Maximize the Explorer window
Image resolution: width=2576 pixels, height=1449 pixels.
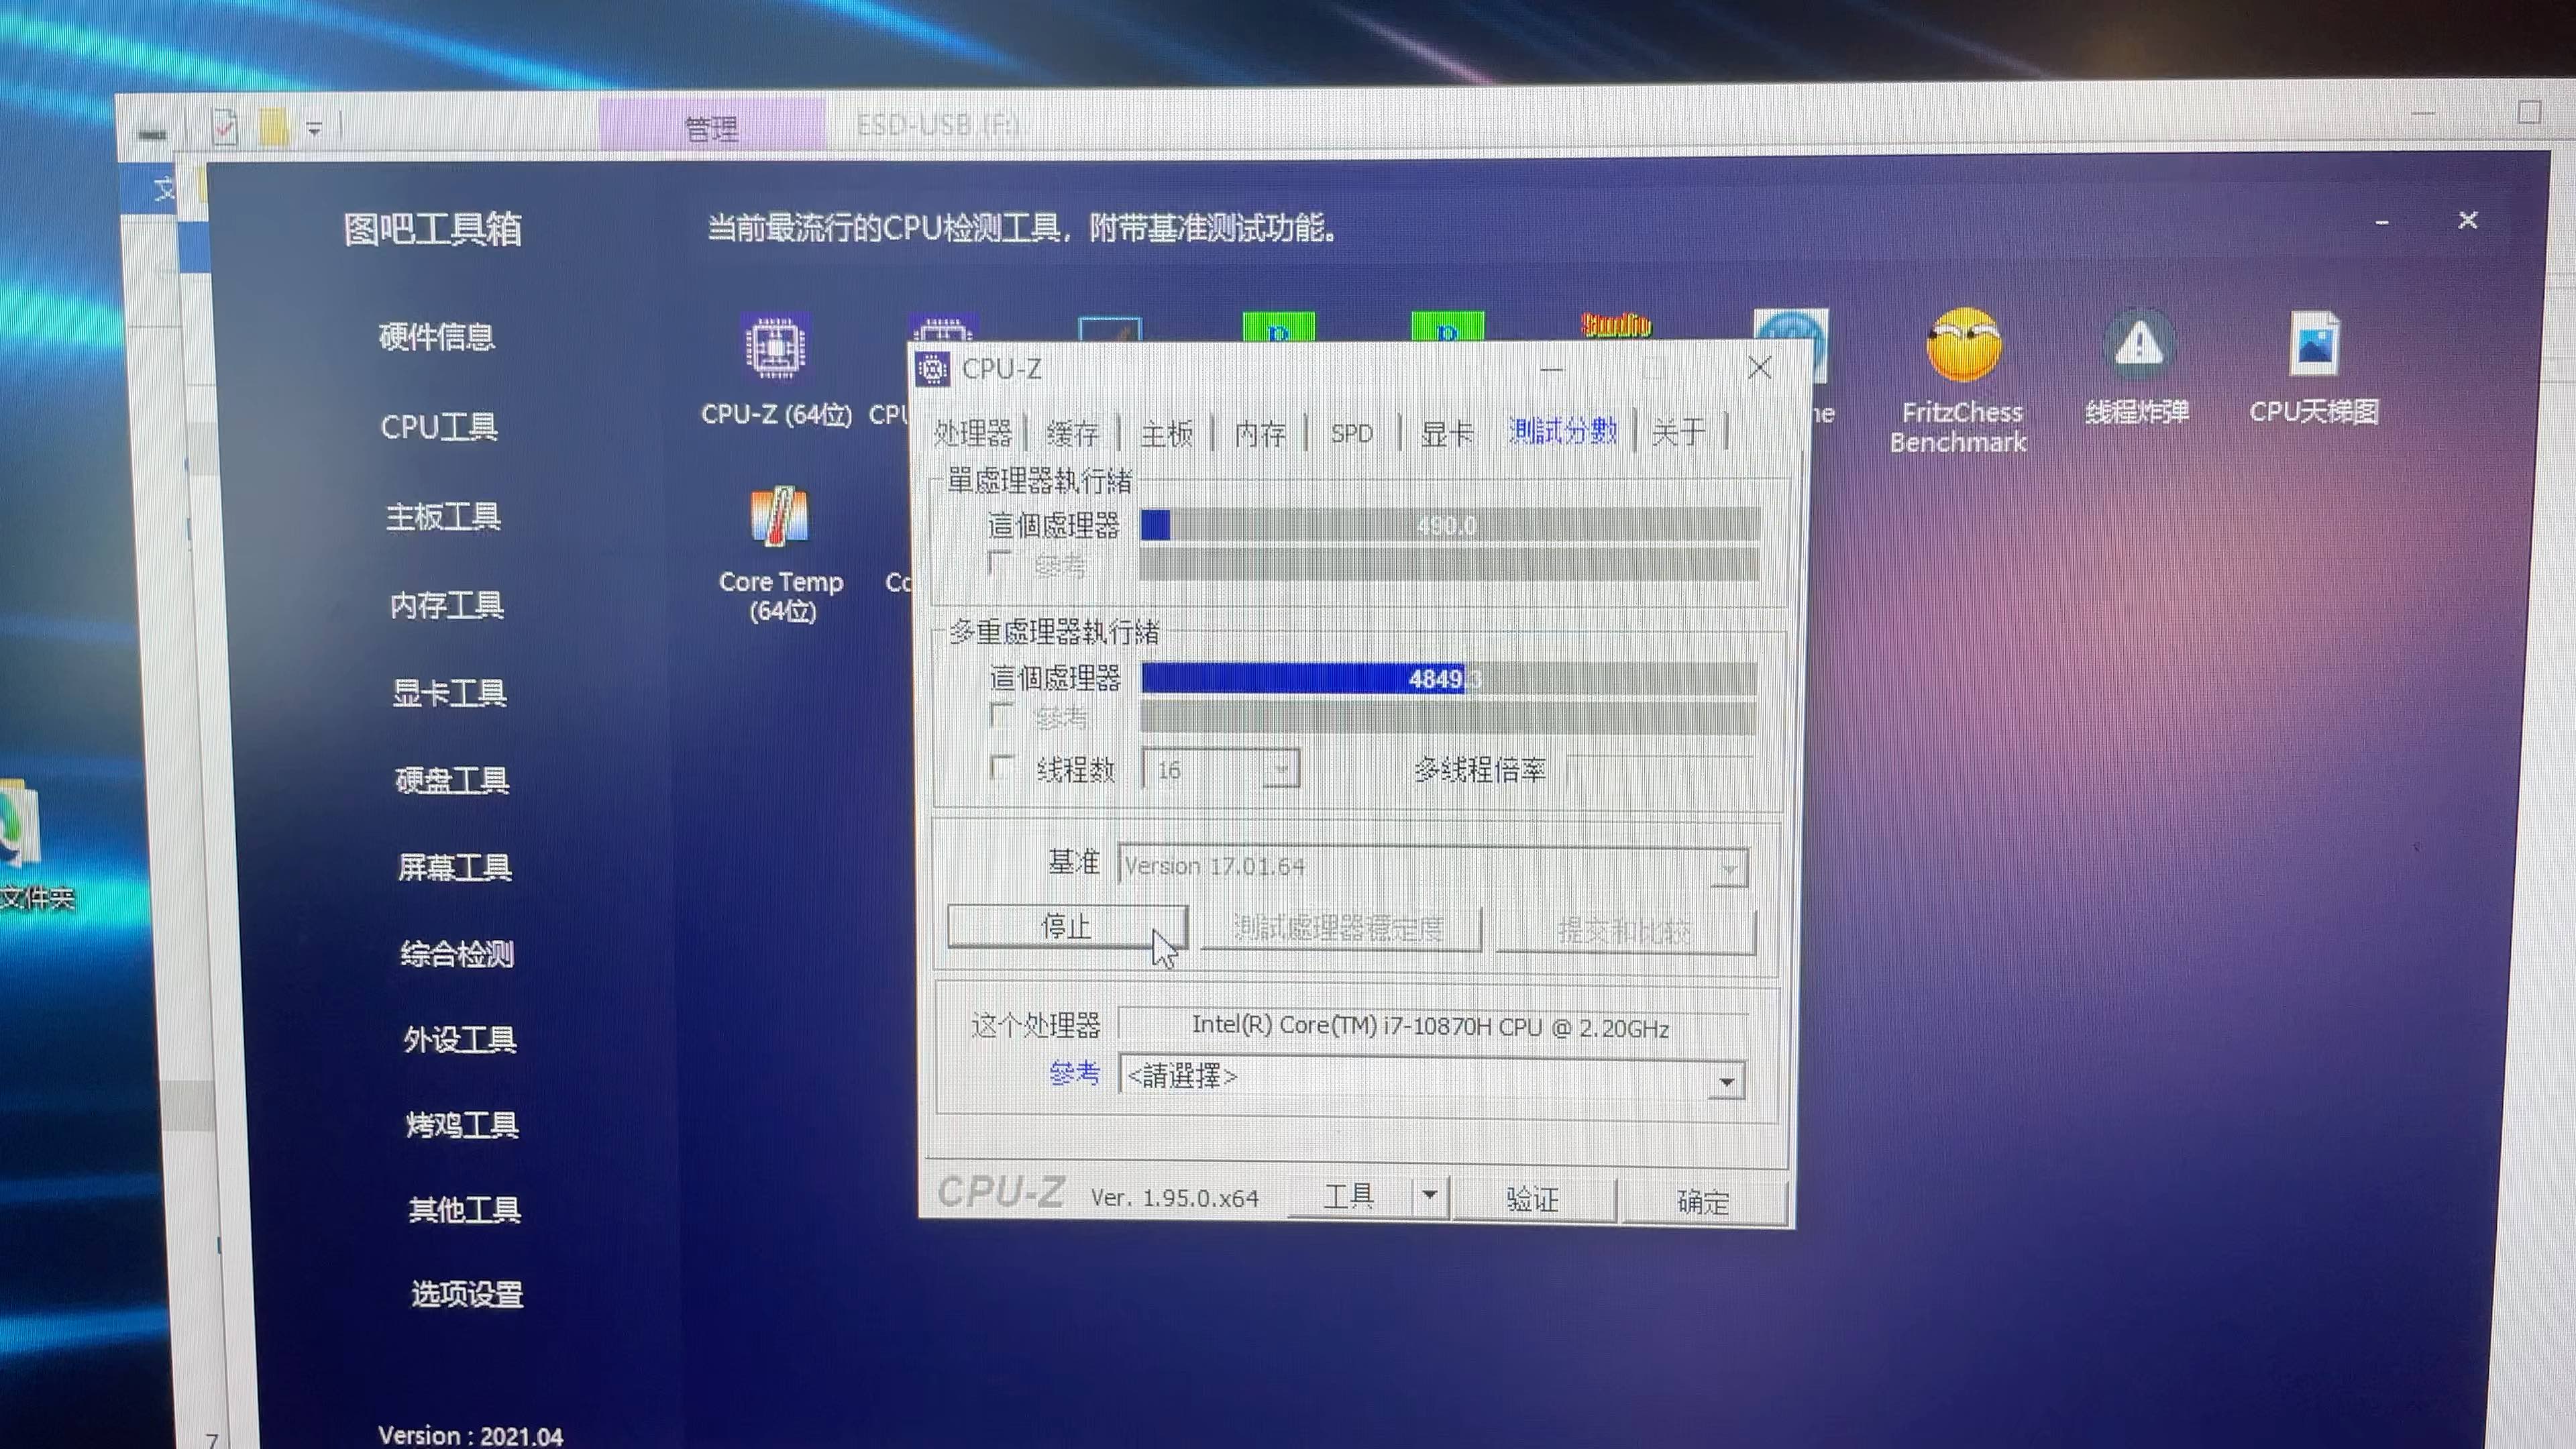click(x=2528, y=113)
